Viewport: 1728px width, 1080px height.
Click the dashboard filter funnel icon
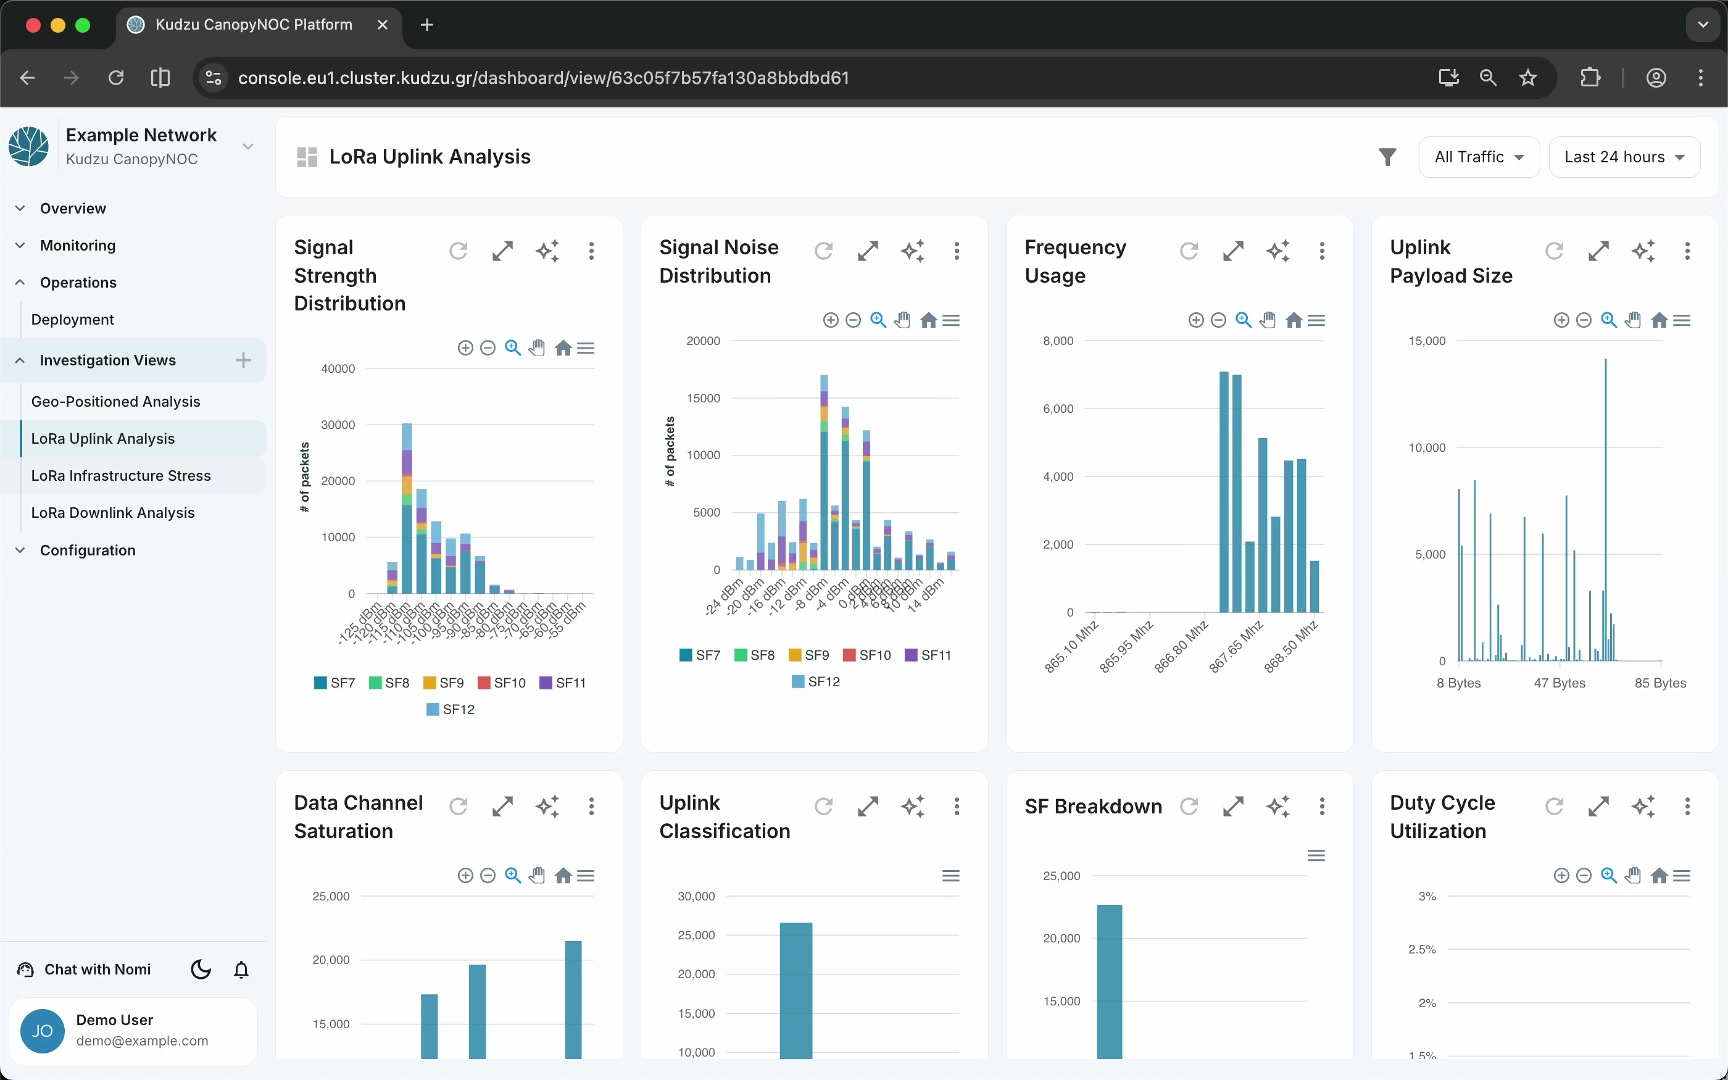pyautogui.click(x=1388, y=157)
